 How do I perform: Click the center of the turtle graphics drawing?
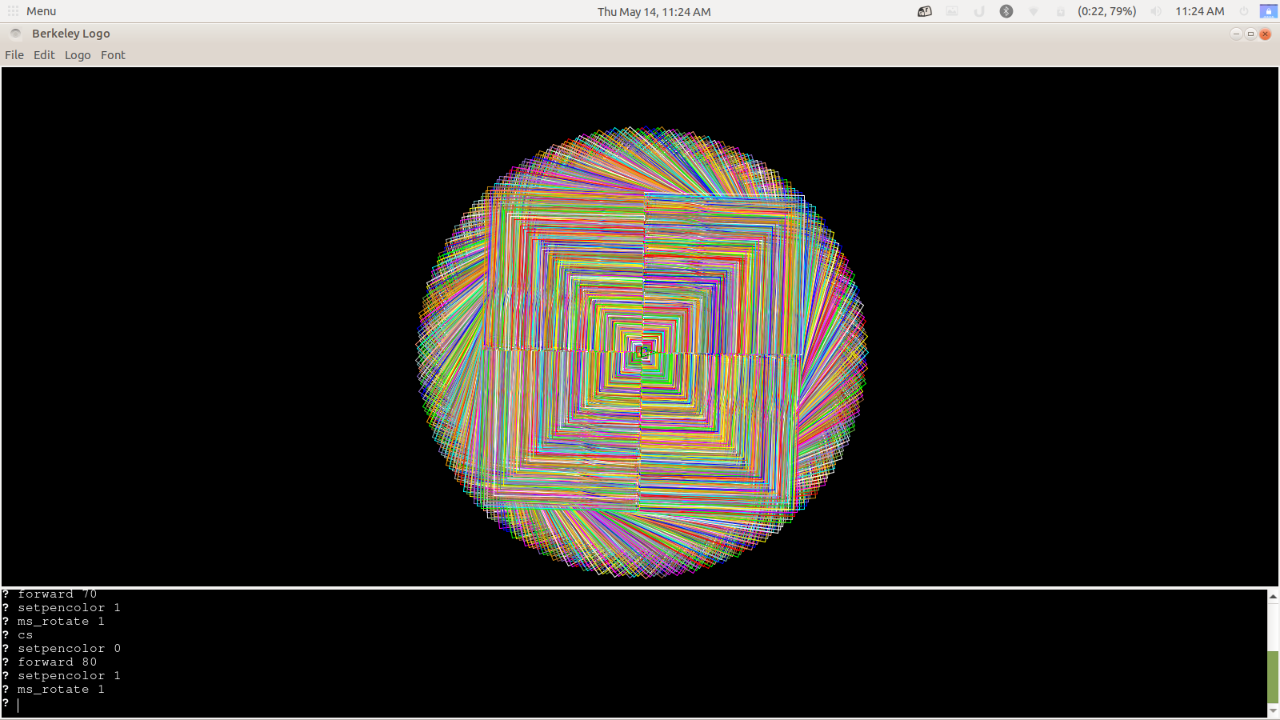(642, 352)
